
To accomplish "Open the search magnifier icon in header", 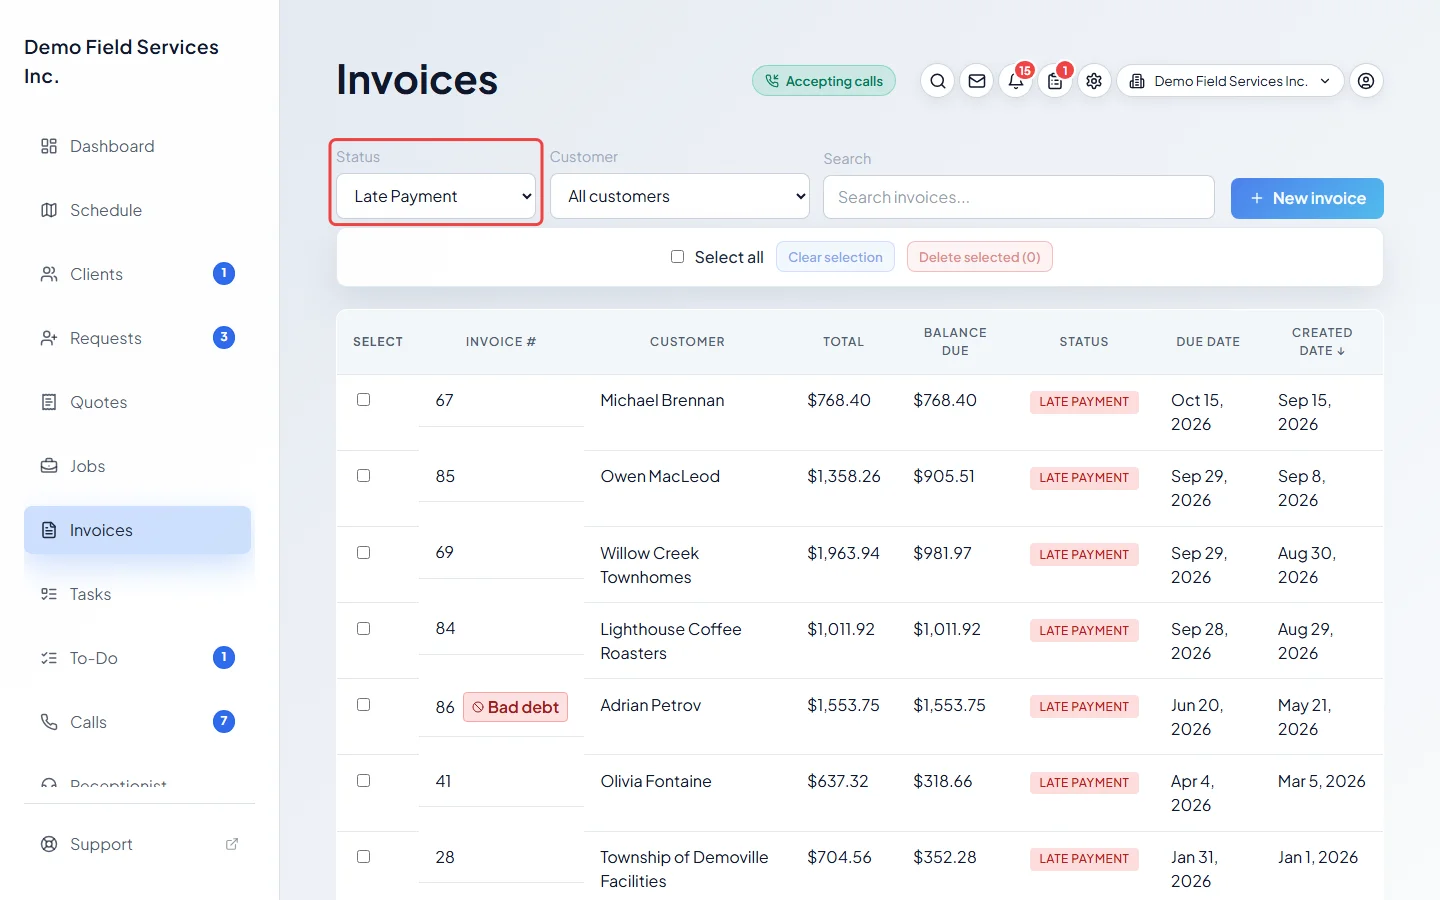I will 938,81.
